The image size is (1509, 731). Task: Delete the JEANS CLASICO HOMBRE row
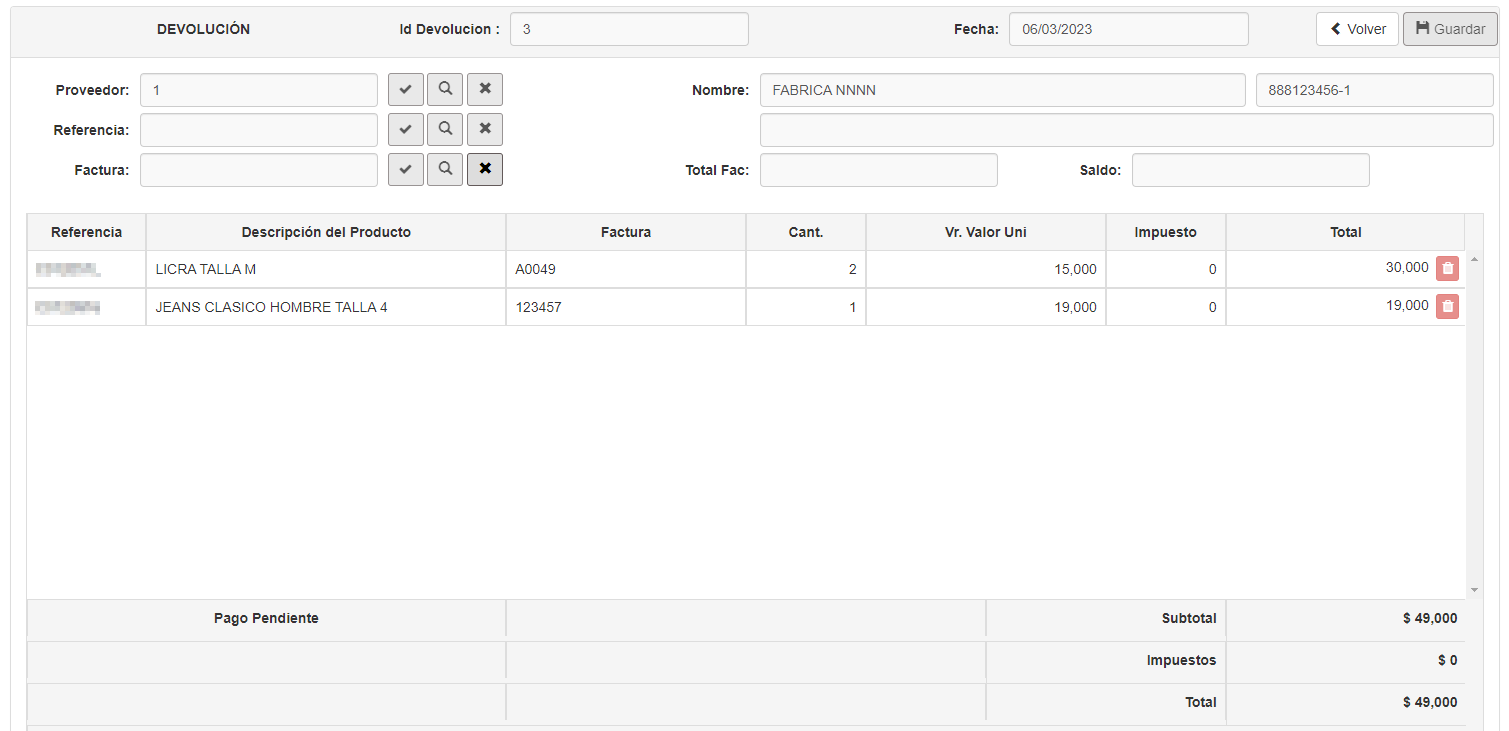pyautogui.click(x=1447, y=307)
